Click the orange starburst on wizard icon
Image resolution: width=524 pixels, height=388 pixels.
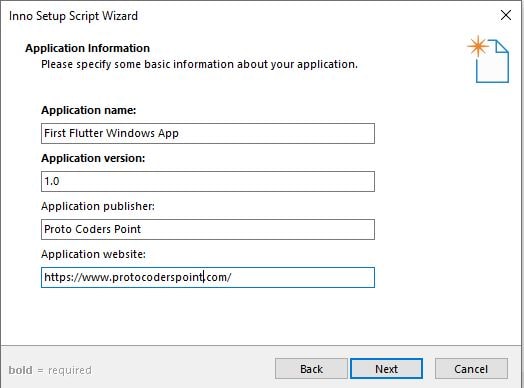478,46
